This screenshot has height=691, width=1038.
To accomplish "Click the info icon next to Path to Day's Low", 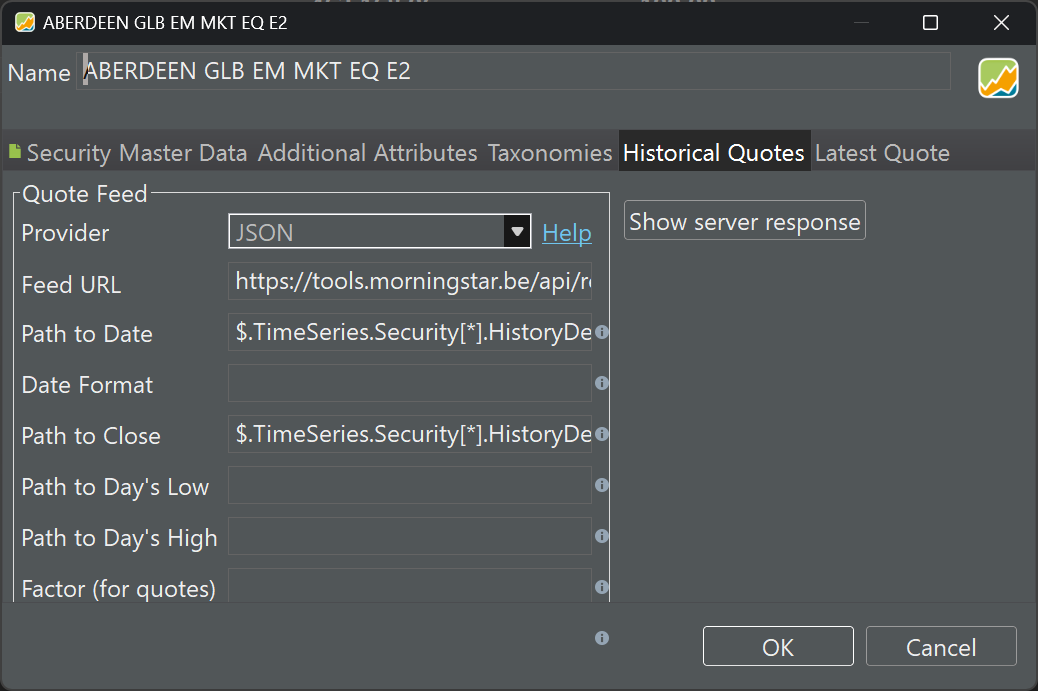I will point(602,485).
